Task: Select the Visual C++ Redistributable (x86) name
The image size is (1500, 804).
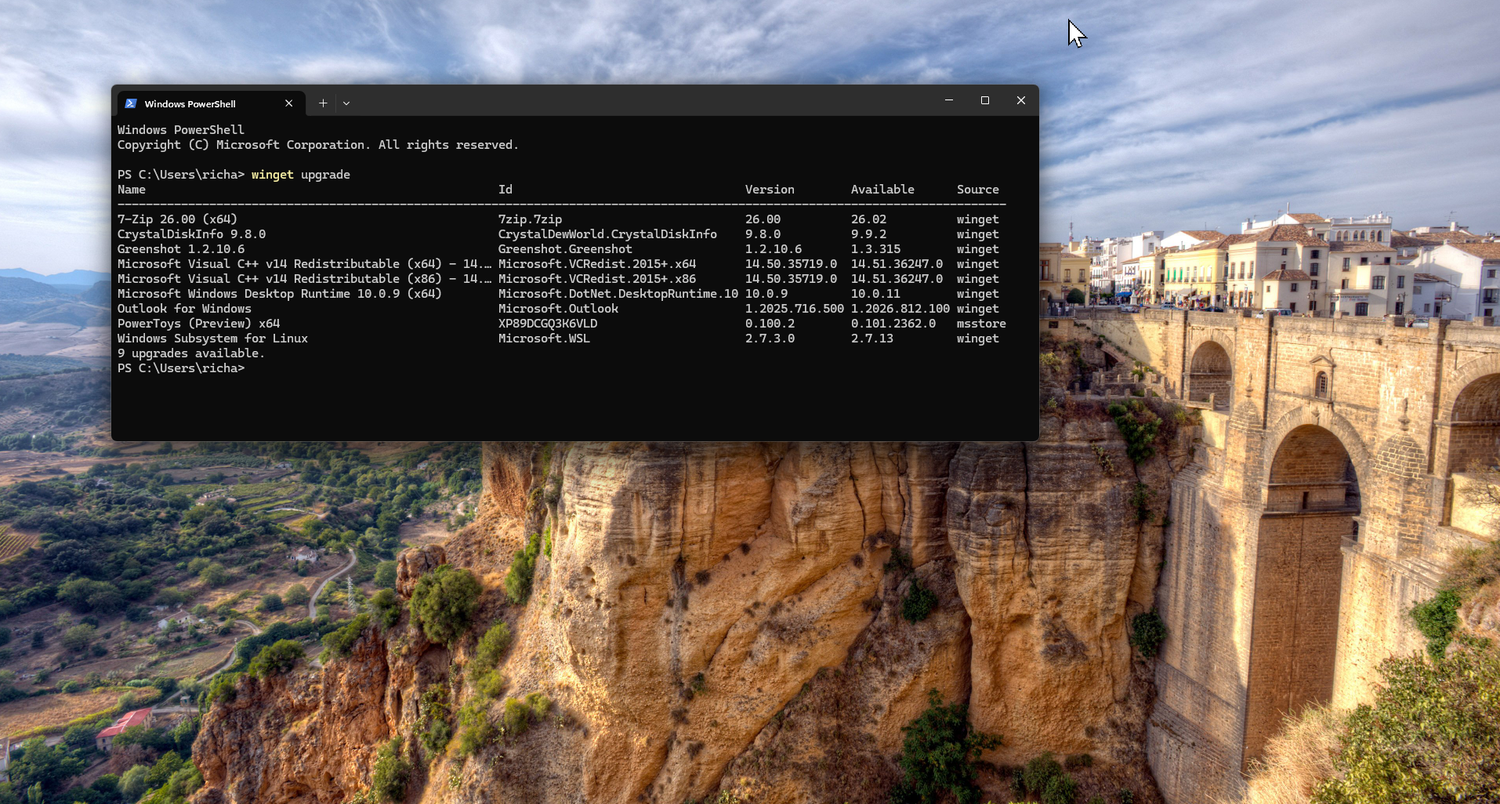Action: point(304,279)
